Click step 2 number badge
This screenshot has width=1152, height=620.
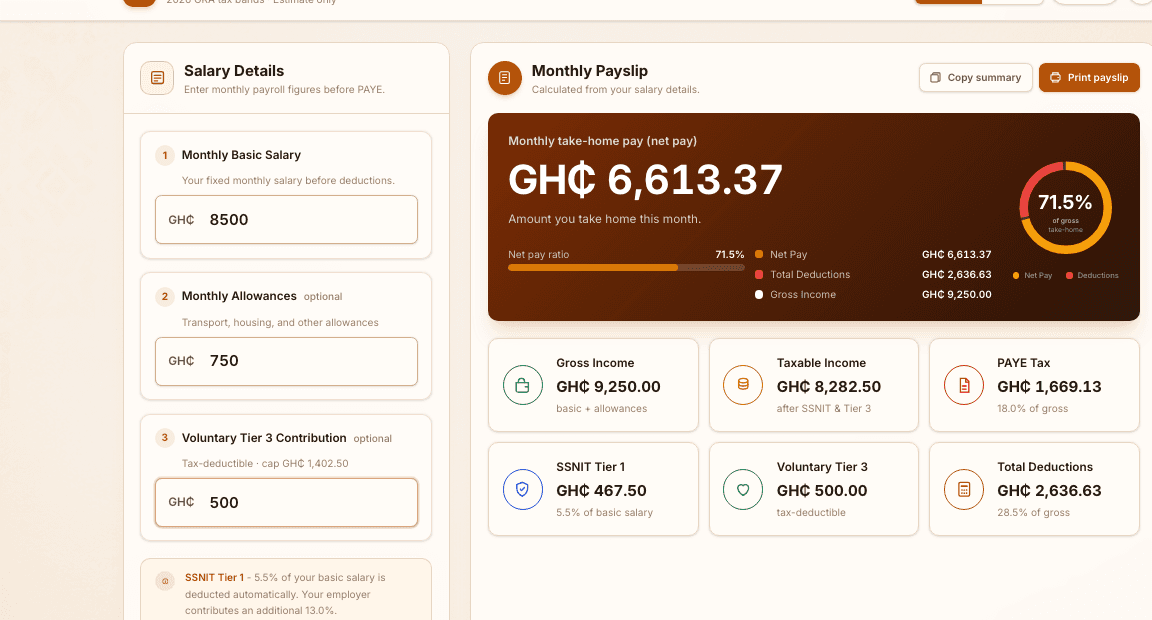[x=165, y=296]
